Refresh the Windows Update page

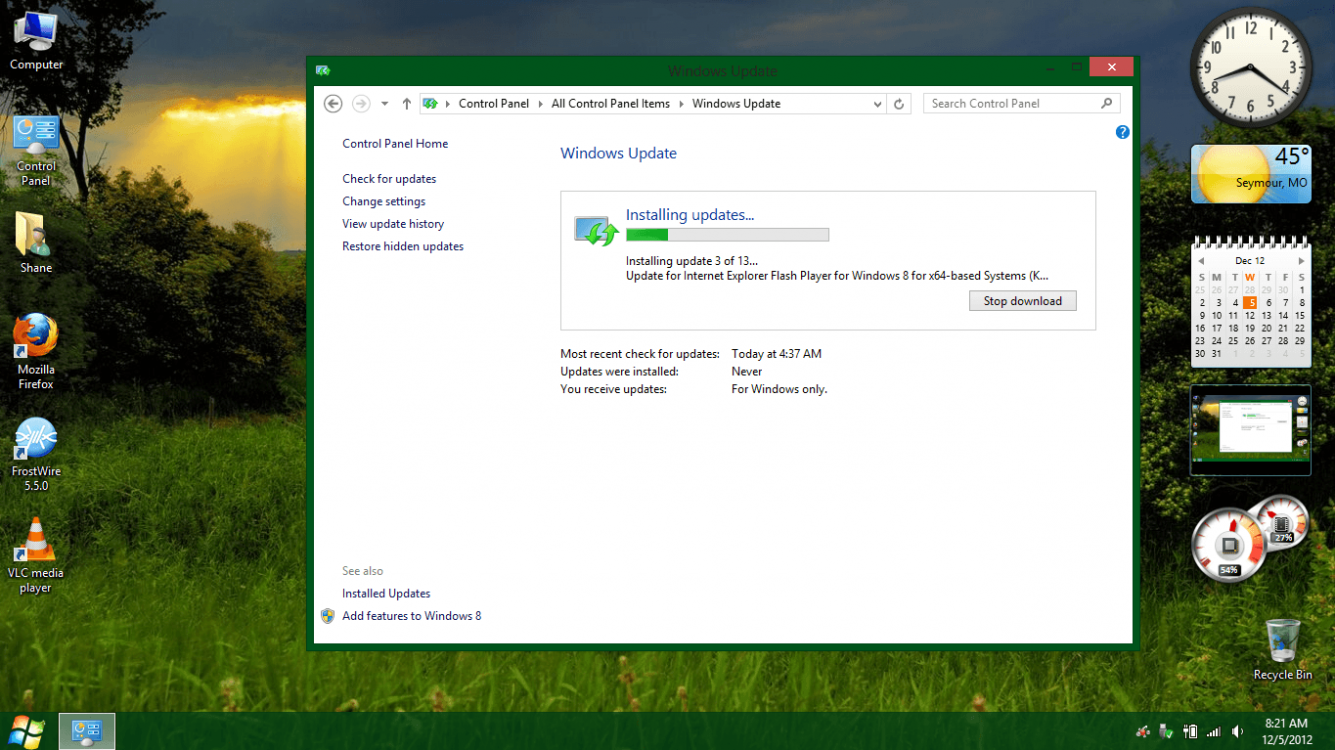899,104
